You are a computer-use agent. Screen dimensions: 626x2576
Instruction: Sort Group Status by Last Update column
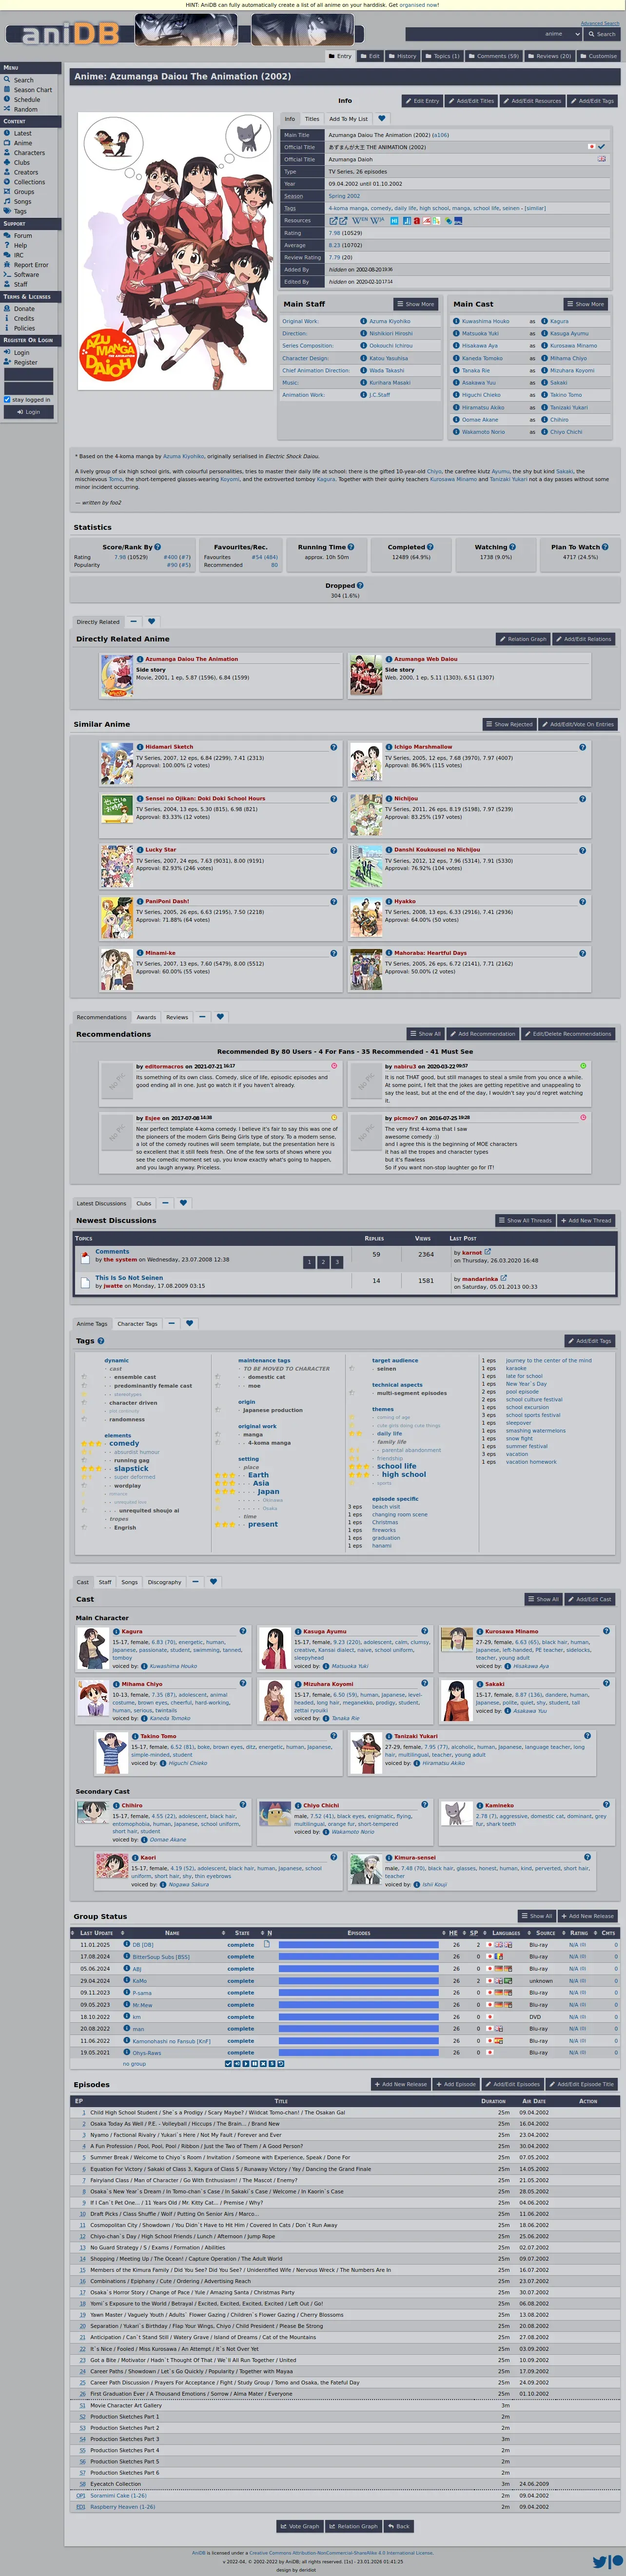pos(95,1933)
